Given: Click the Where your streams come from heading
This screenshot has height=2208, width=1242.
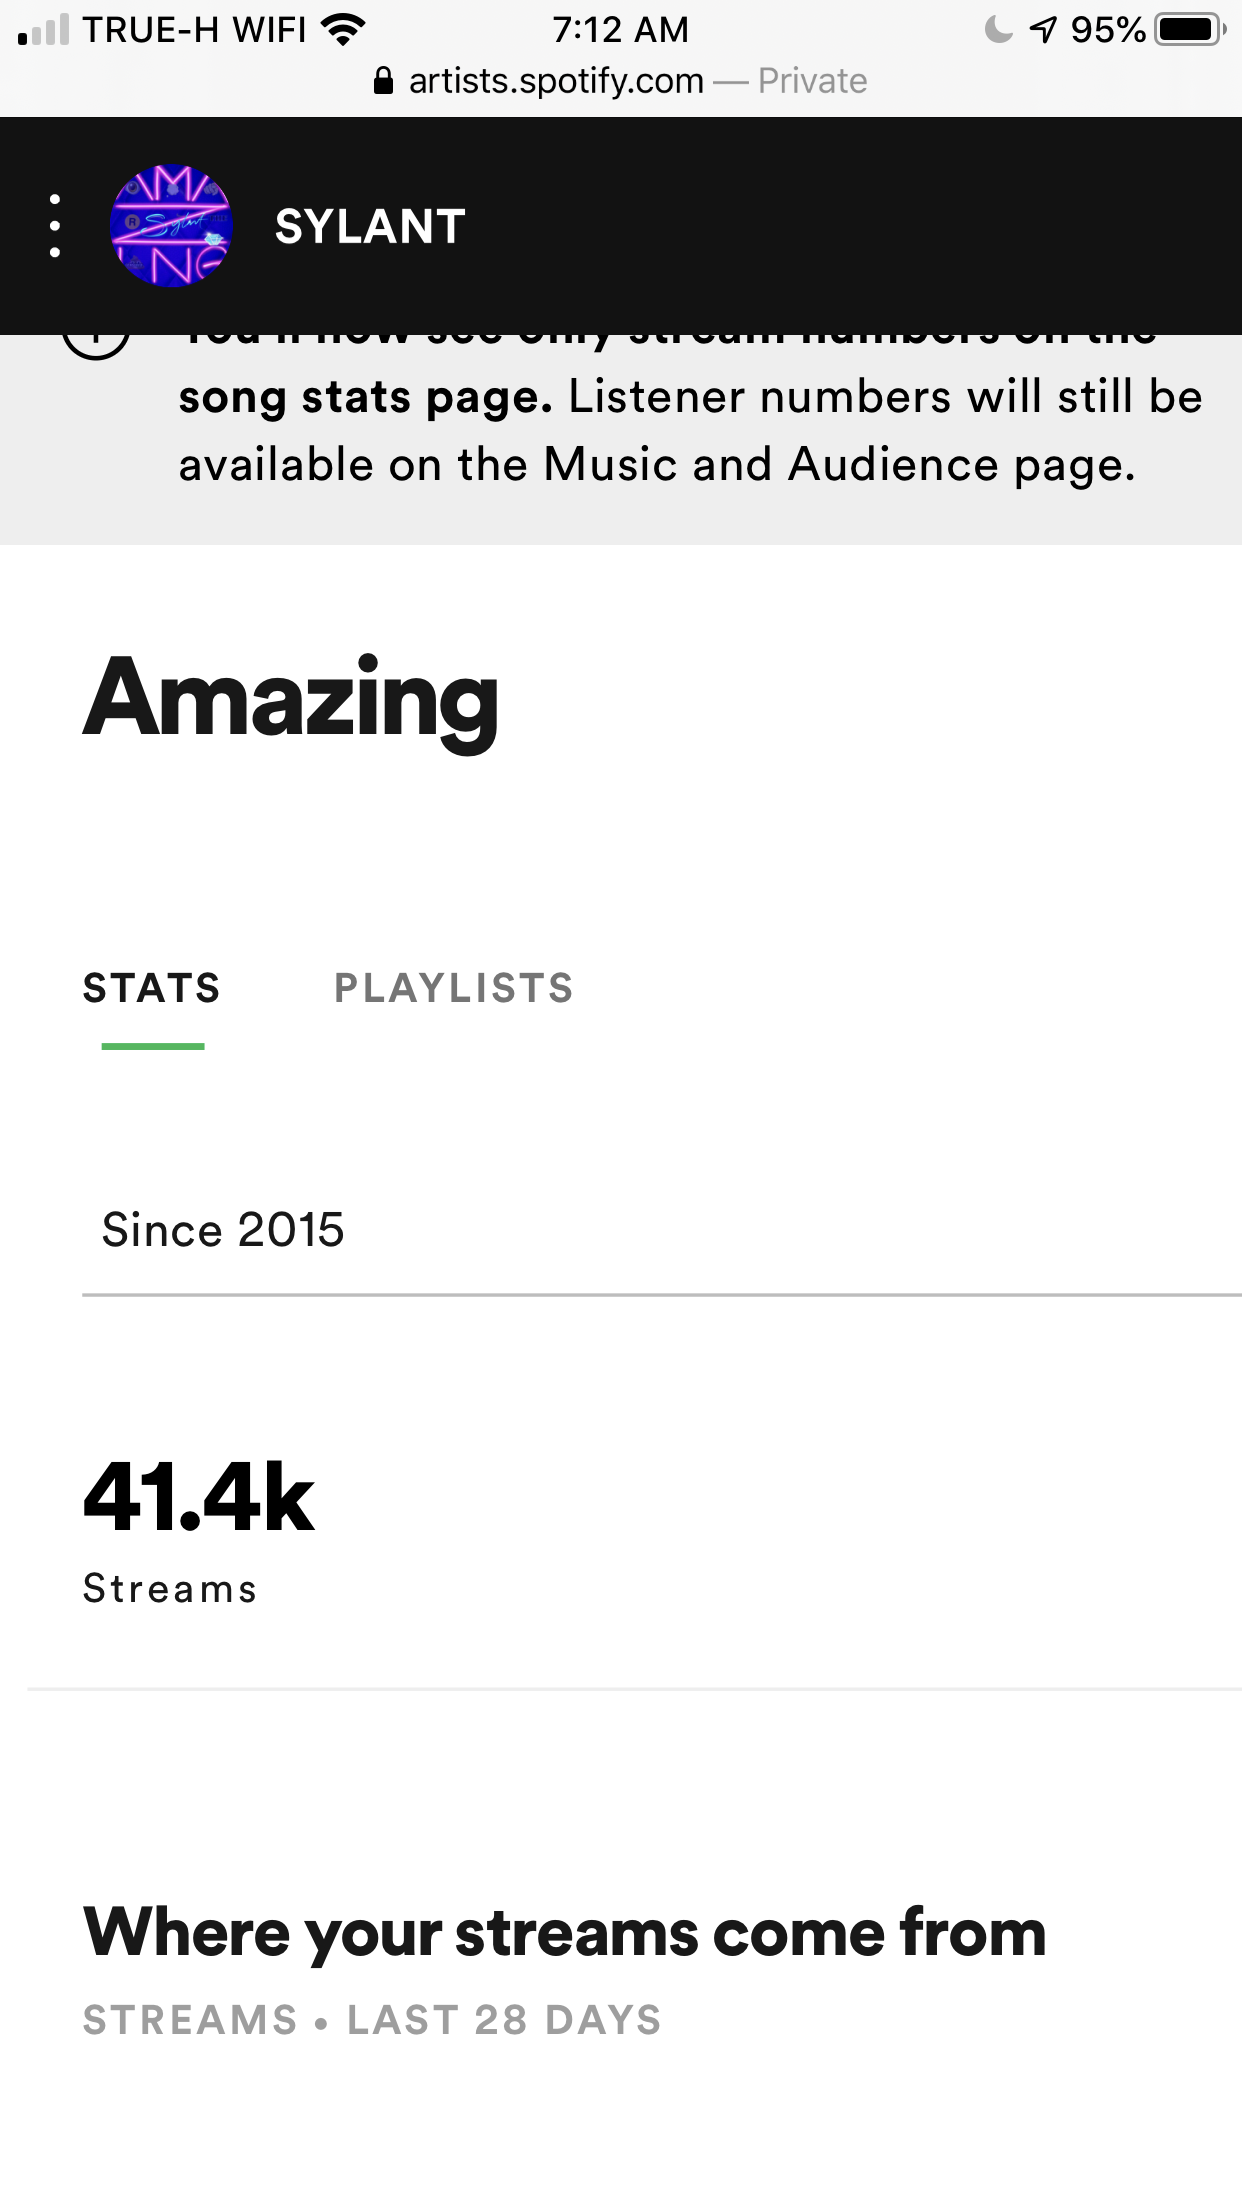Looking at the screenshot, I should tap(565, 1932).
